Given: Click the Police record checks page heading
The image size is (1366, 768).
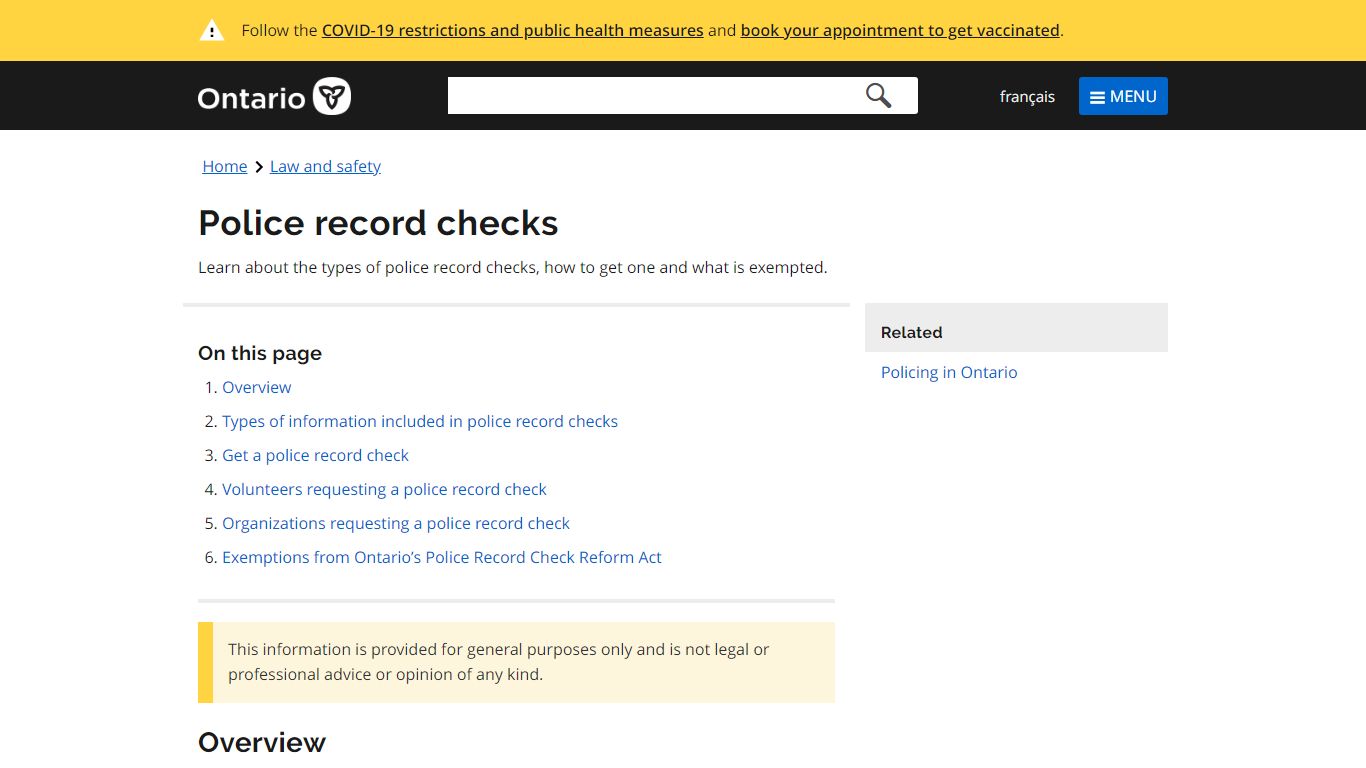Looking at the screenshot, I should pos(378,223).
